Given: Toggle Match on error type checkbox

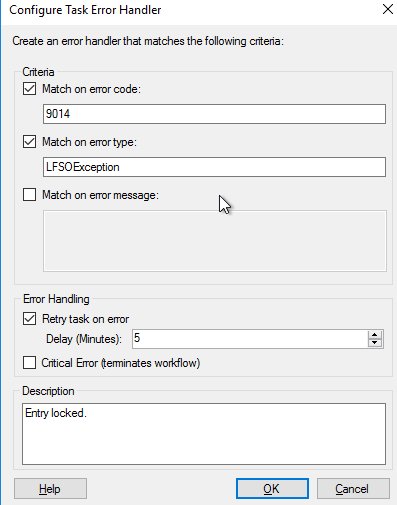Looking at the screenshot, I should 29,142.
